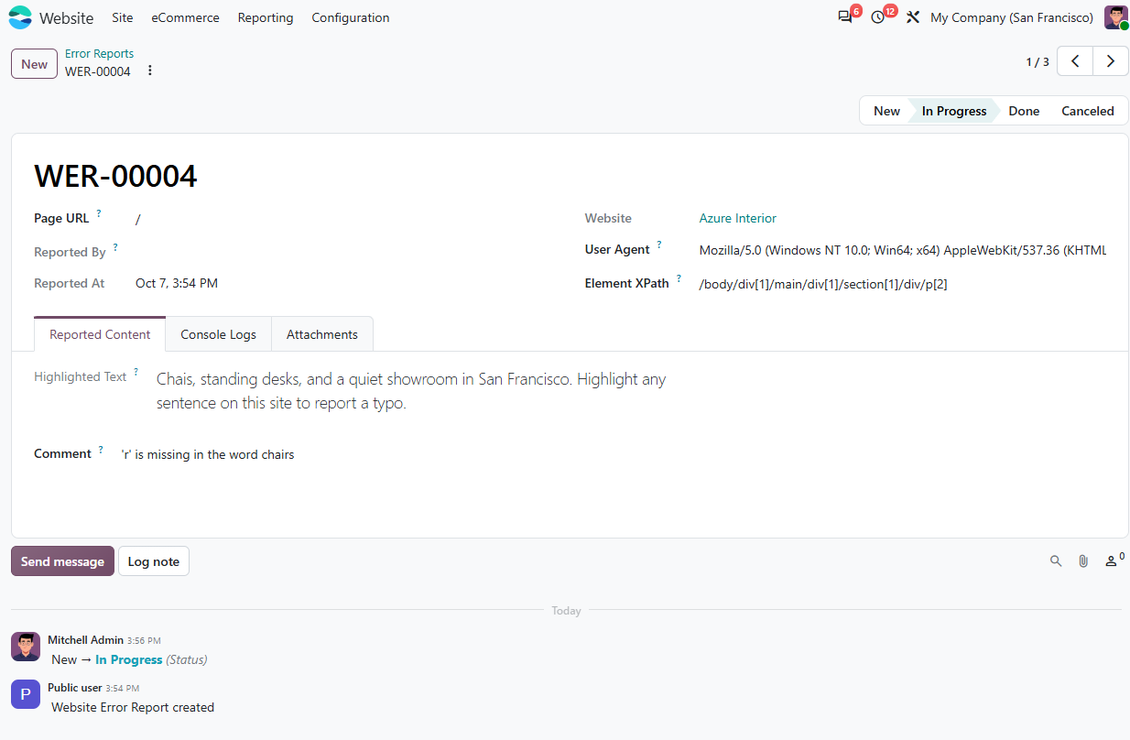Open the discuss conversations icon
1130x740 pixels.
tap(845, 17)
